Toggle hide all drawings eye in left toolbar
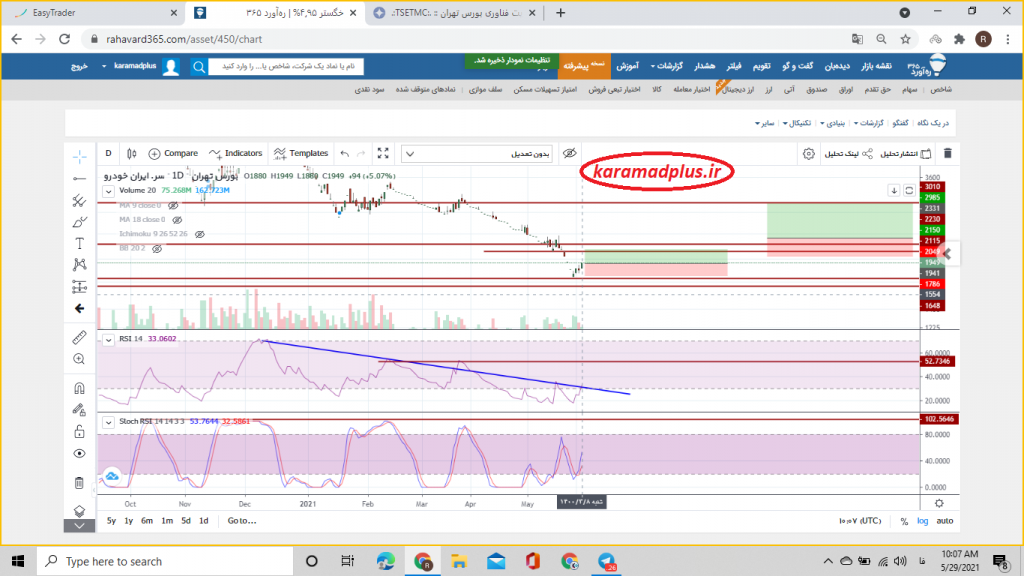The width and height of the screenshot is (1024, 576). (79, 454)
